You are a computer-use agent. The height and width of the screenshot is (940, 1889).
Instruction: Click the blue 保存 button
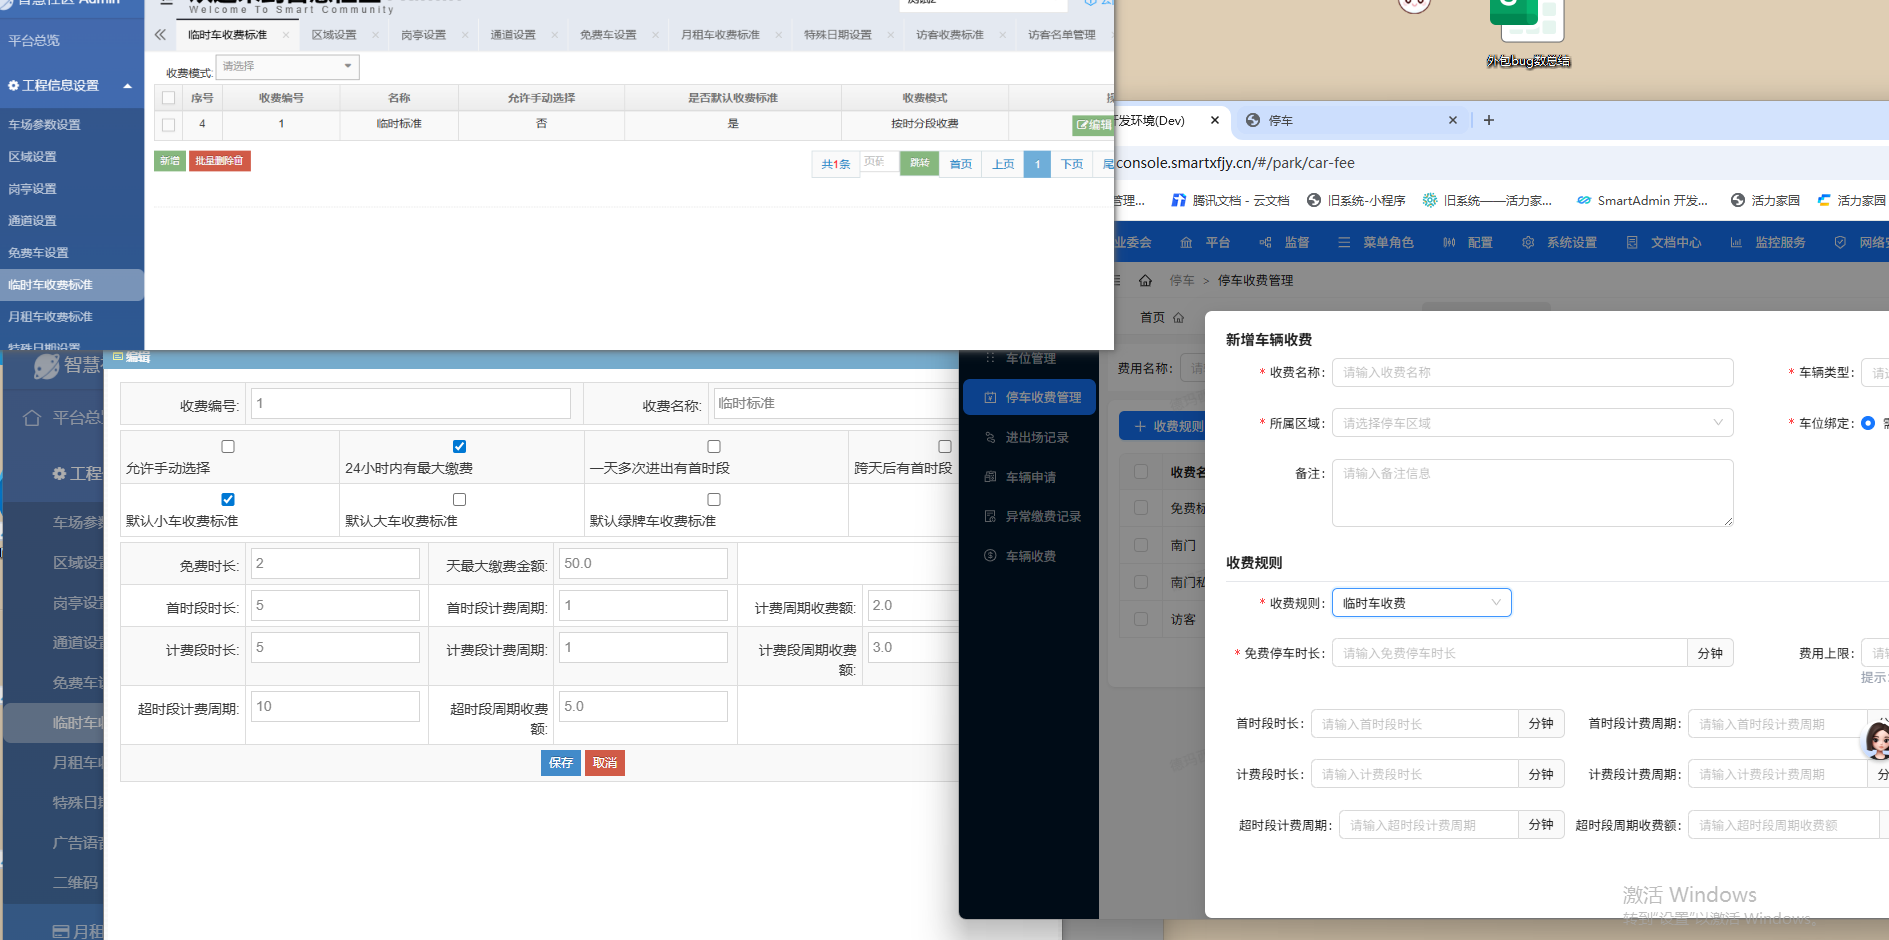(560, 763)
